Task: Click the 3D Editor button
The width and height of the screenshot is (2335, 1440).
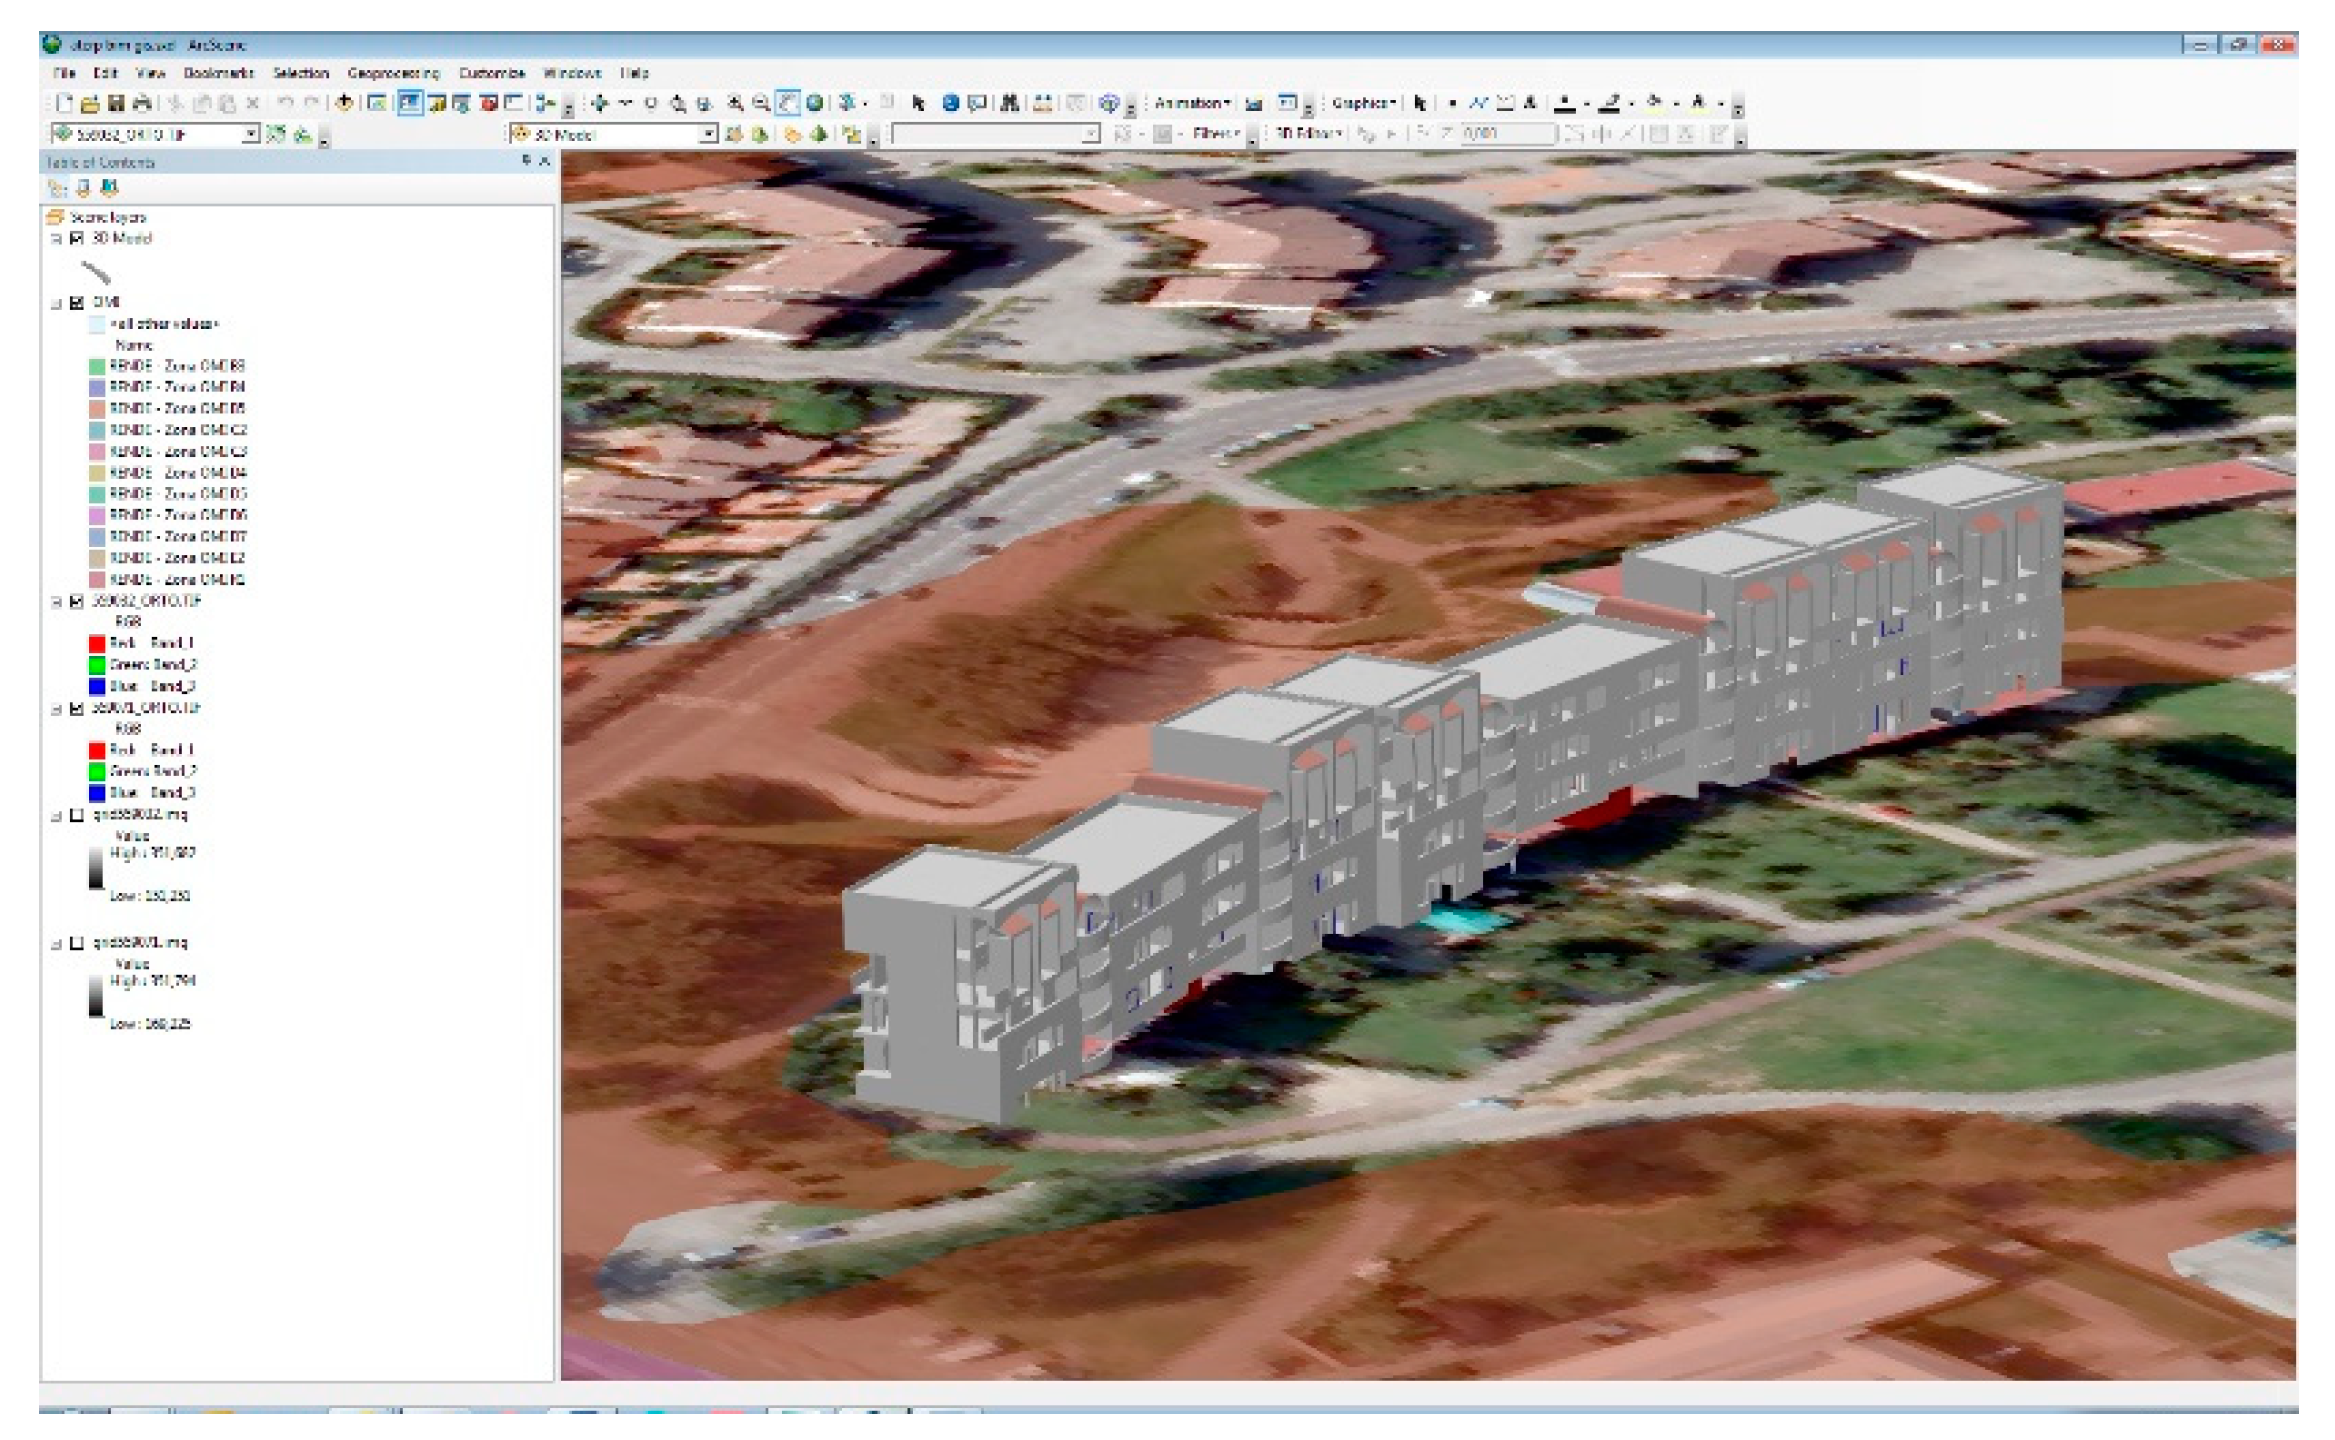Action: [1308, 133]
